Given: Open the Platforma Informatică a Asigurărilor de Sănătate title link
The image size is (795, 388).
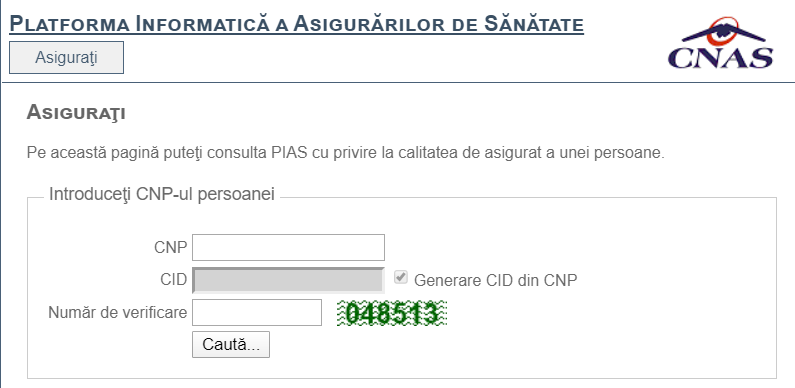Looking at the screenshot, I should 297,25.
